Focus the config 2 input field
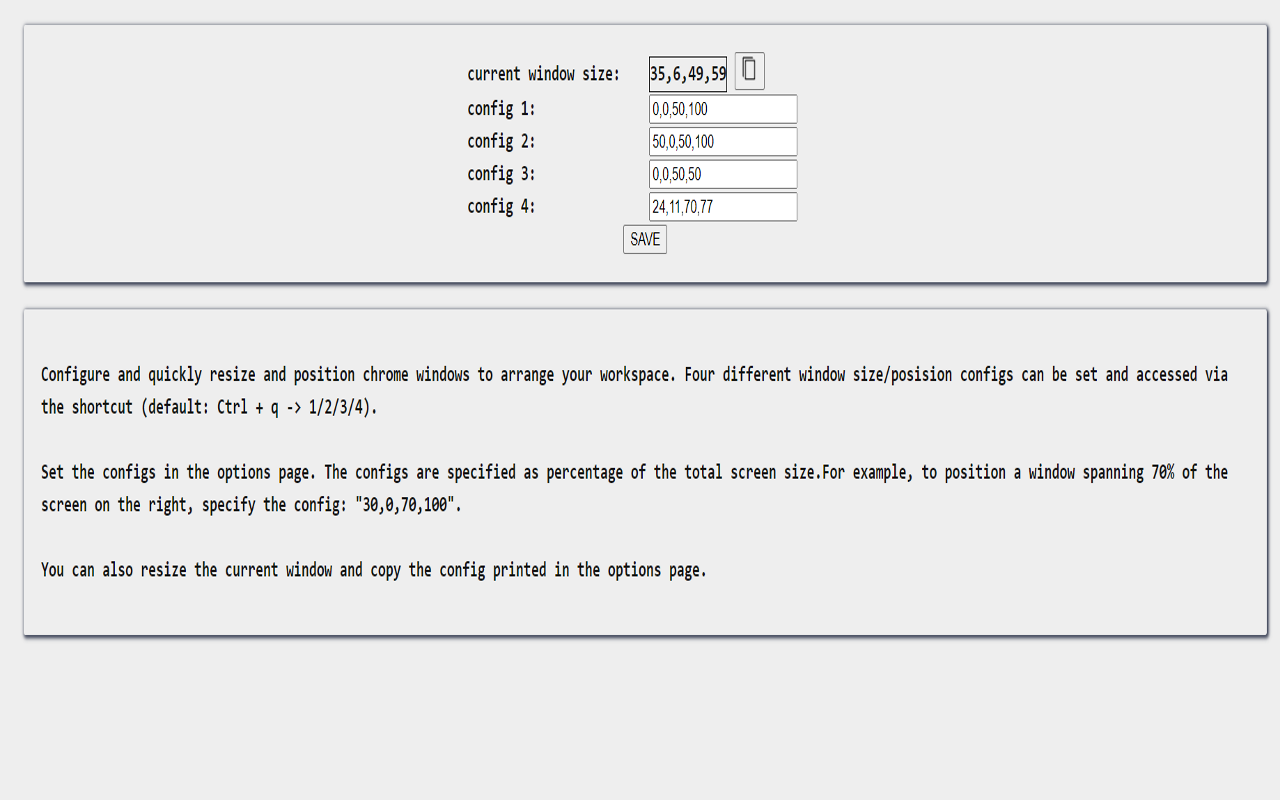Screen dimensions: 1280x800 [722, 142]
